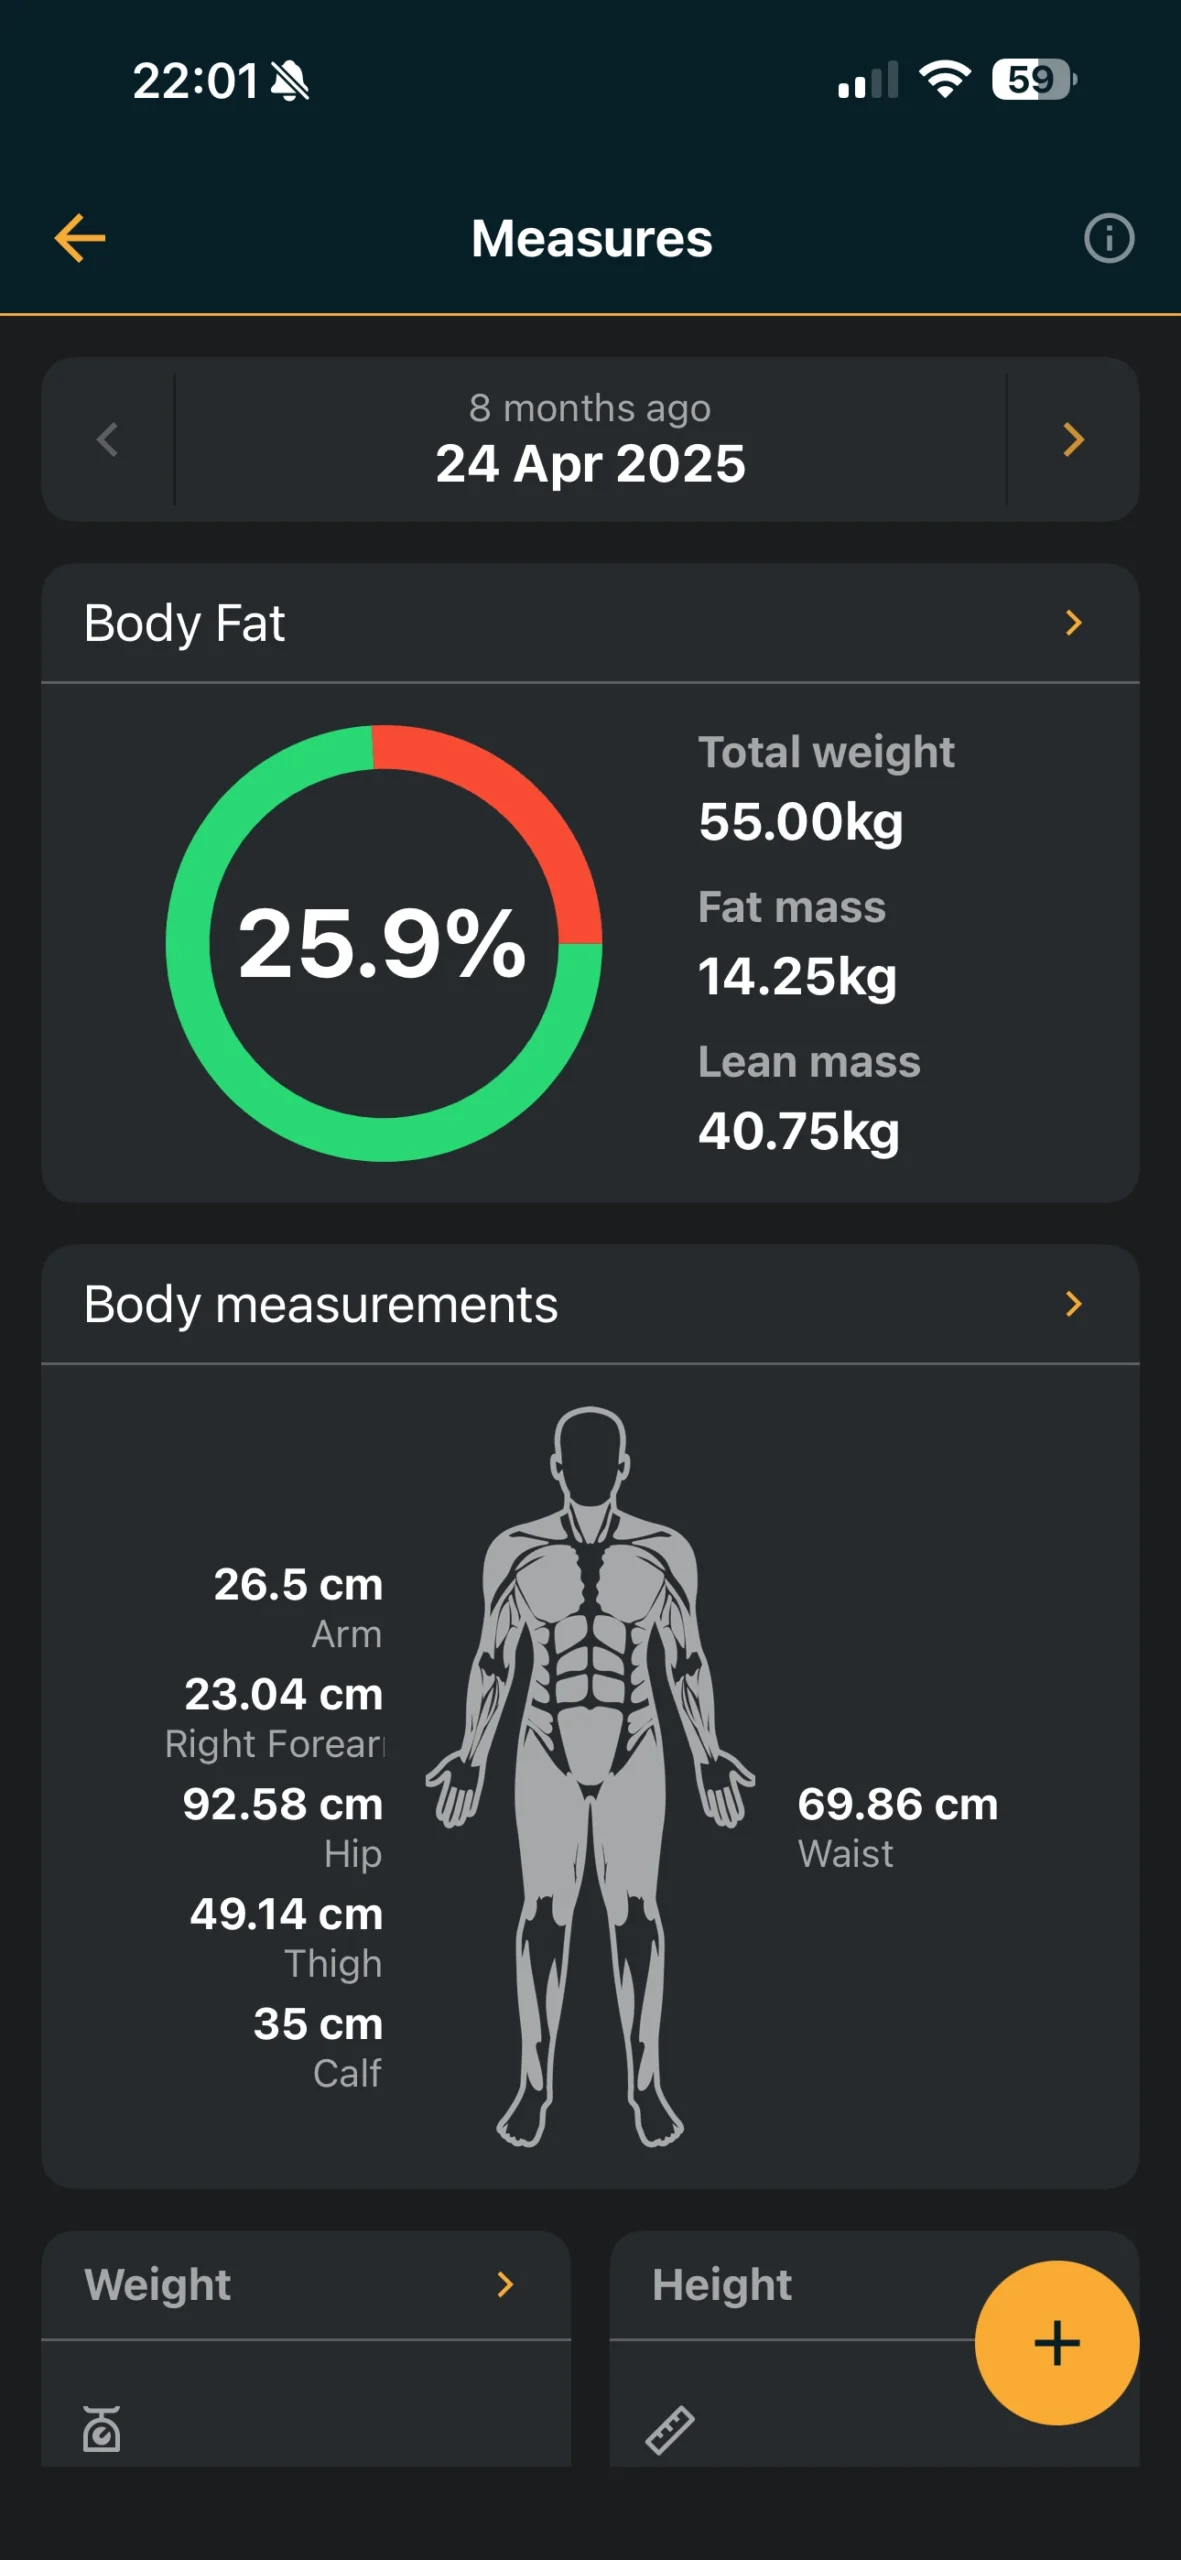Tap the Wi-Fi icon in status bar
The image size is (1181, 2560).
[x=943, y=83]
